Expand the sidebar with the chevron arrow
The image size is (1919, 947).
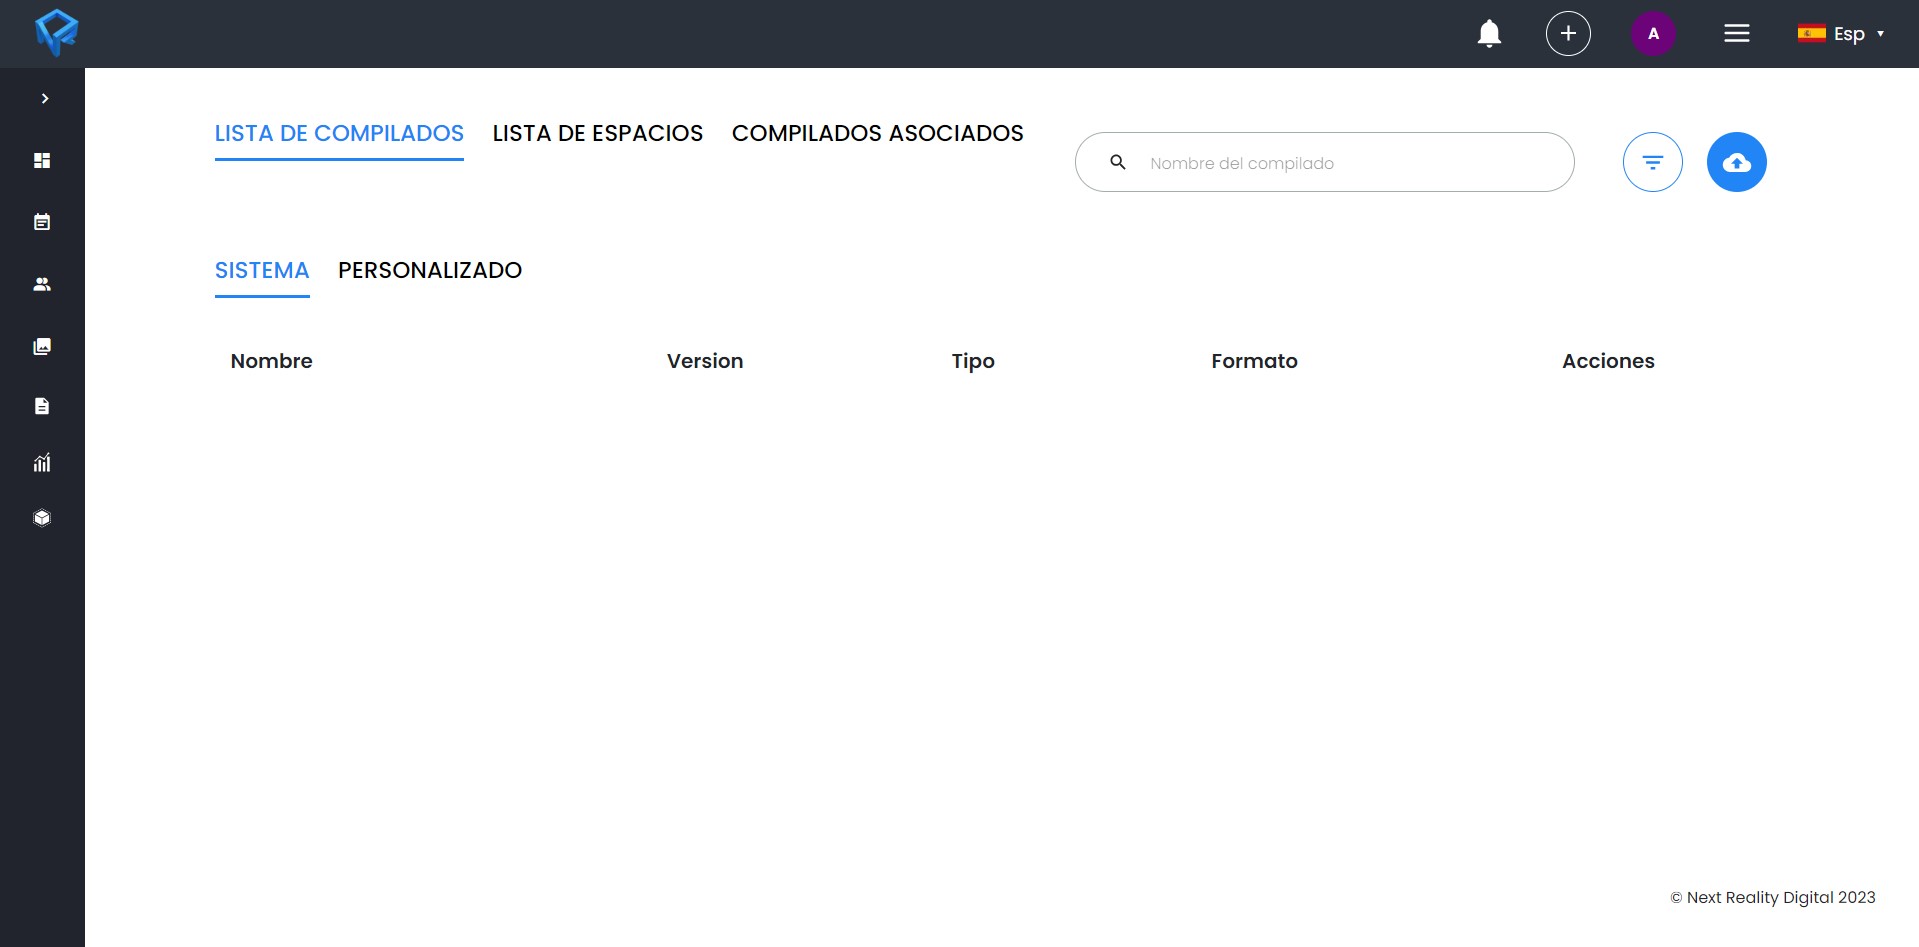[x=45, y=98]
